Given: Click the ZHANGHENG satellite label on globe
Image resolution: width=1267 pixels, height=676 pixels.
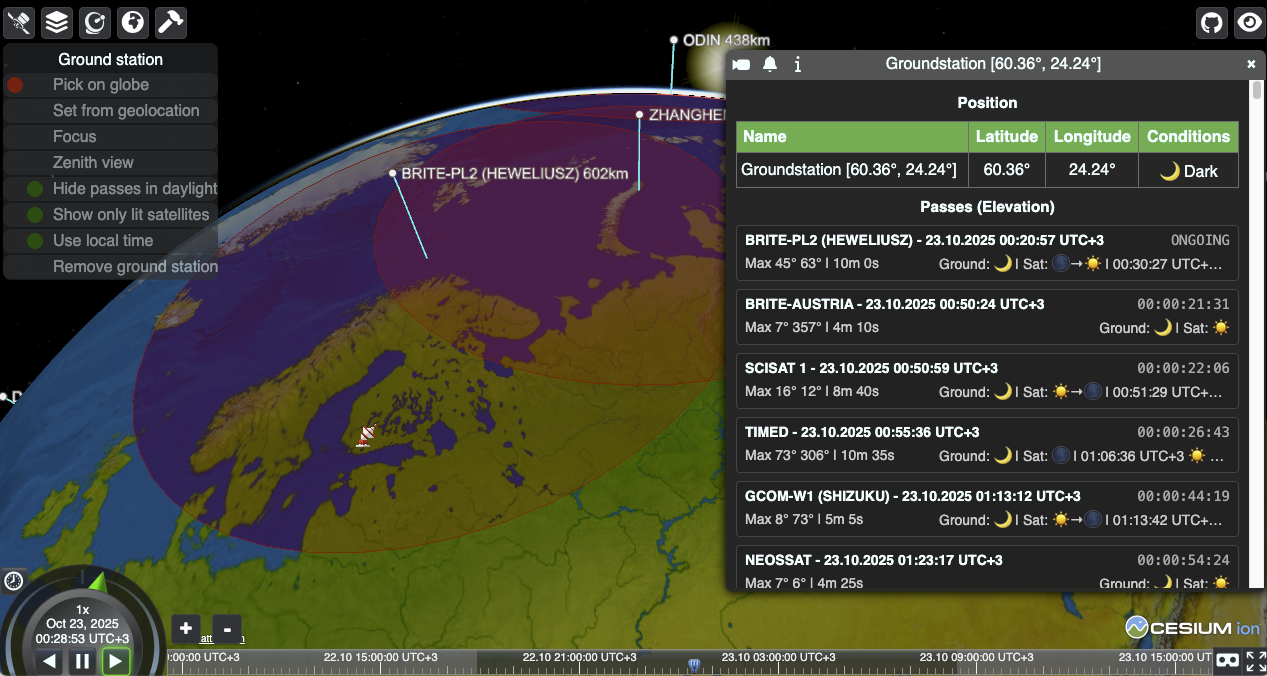Looking at the screenshot, I should click(x=687, y=115).
